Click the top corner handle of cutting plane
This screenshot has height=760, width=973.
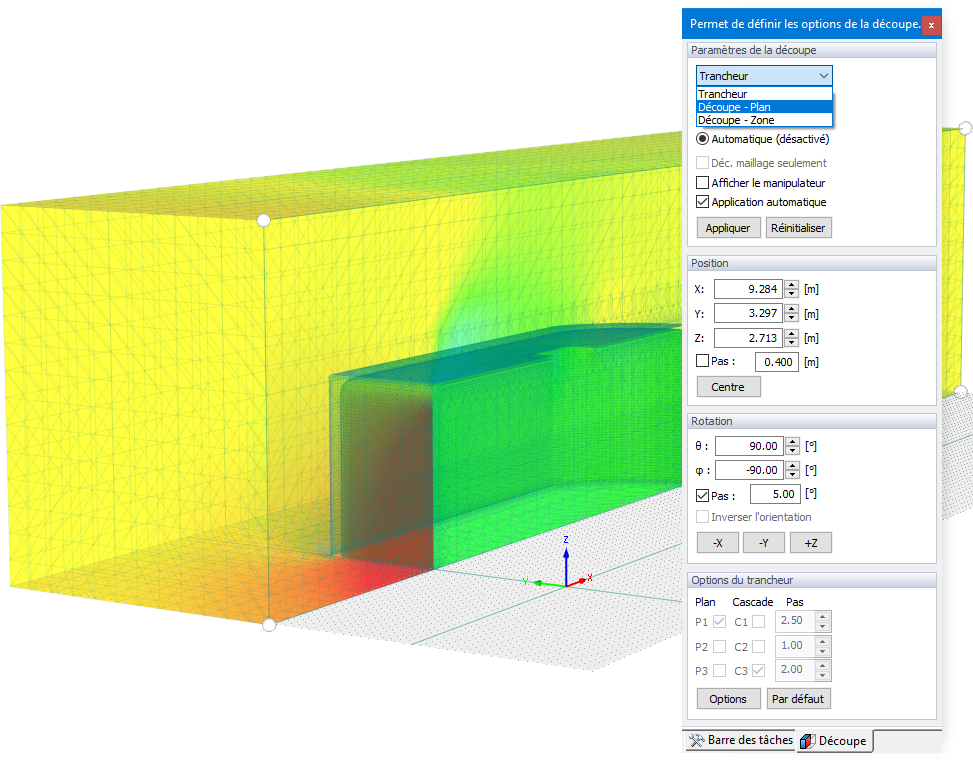(x=264, y=220)
